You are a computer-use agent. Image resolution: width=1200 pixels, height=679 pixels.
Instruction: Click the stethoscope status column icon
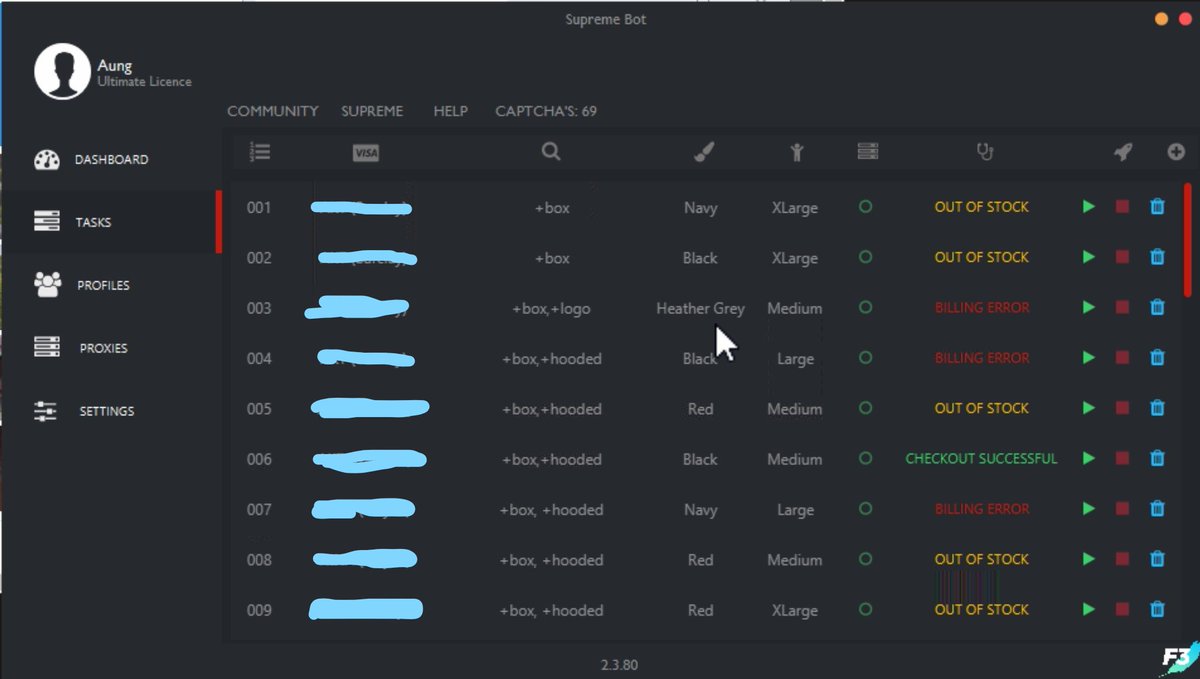pyautogui.click(x=985, y=152)
